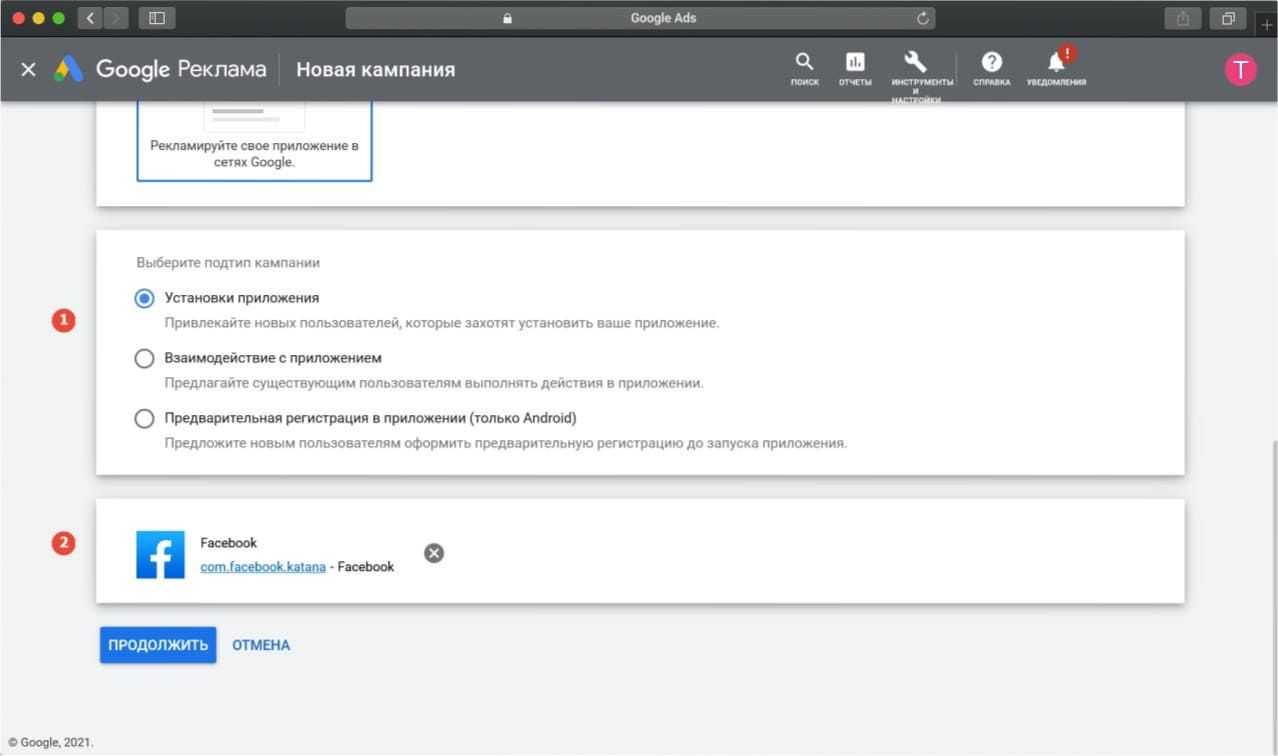Viewport: 1278px width, 756px height.
Task: Close new campaign with X icon
Action: (28, 69)
